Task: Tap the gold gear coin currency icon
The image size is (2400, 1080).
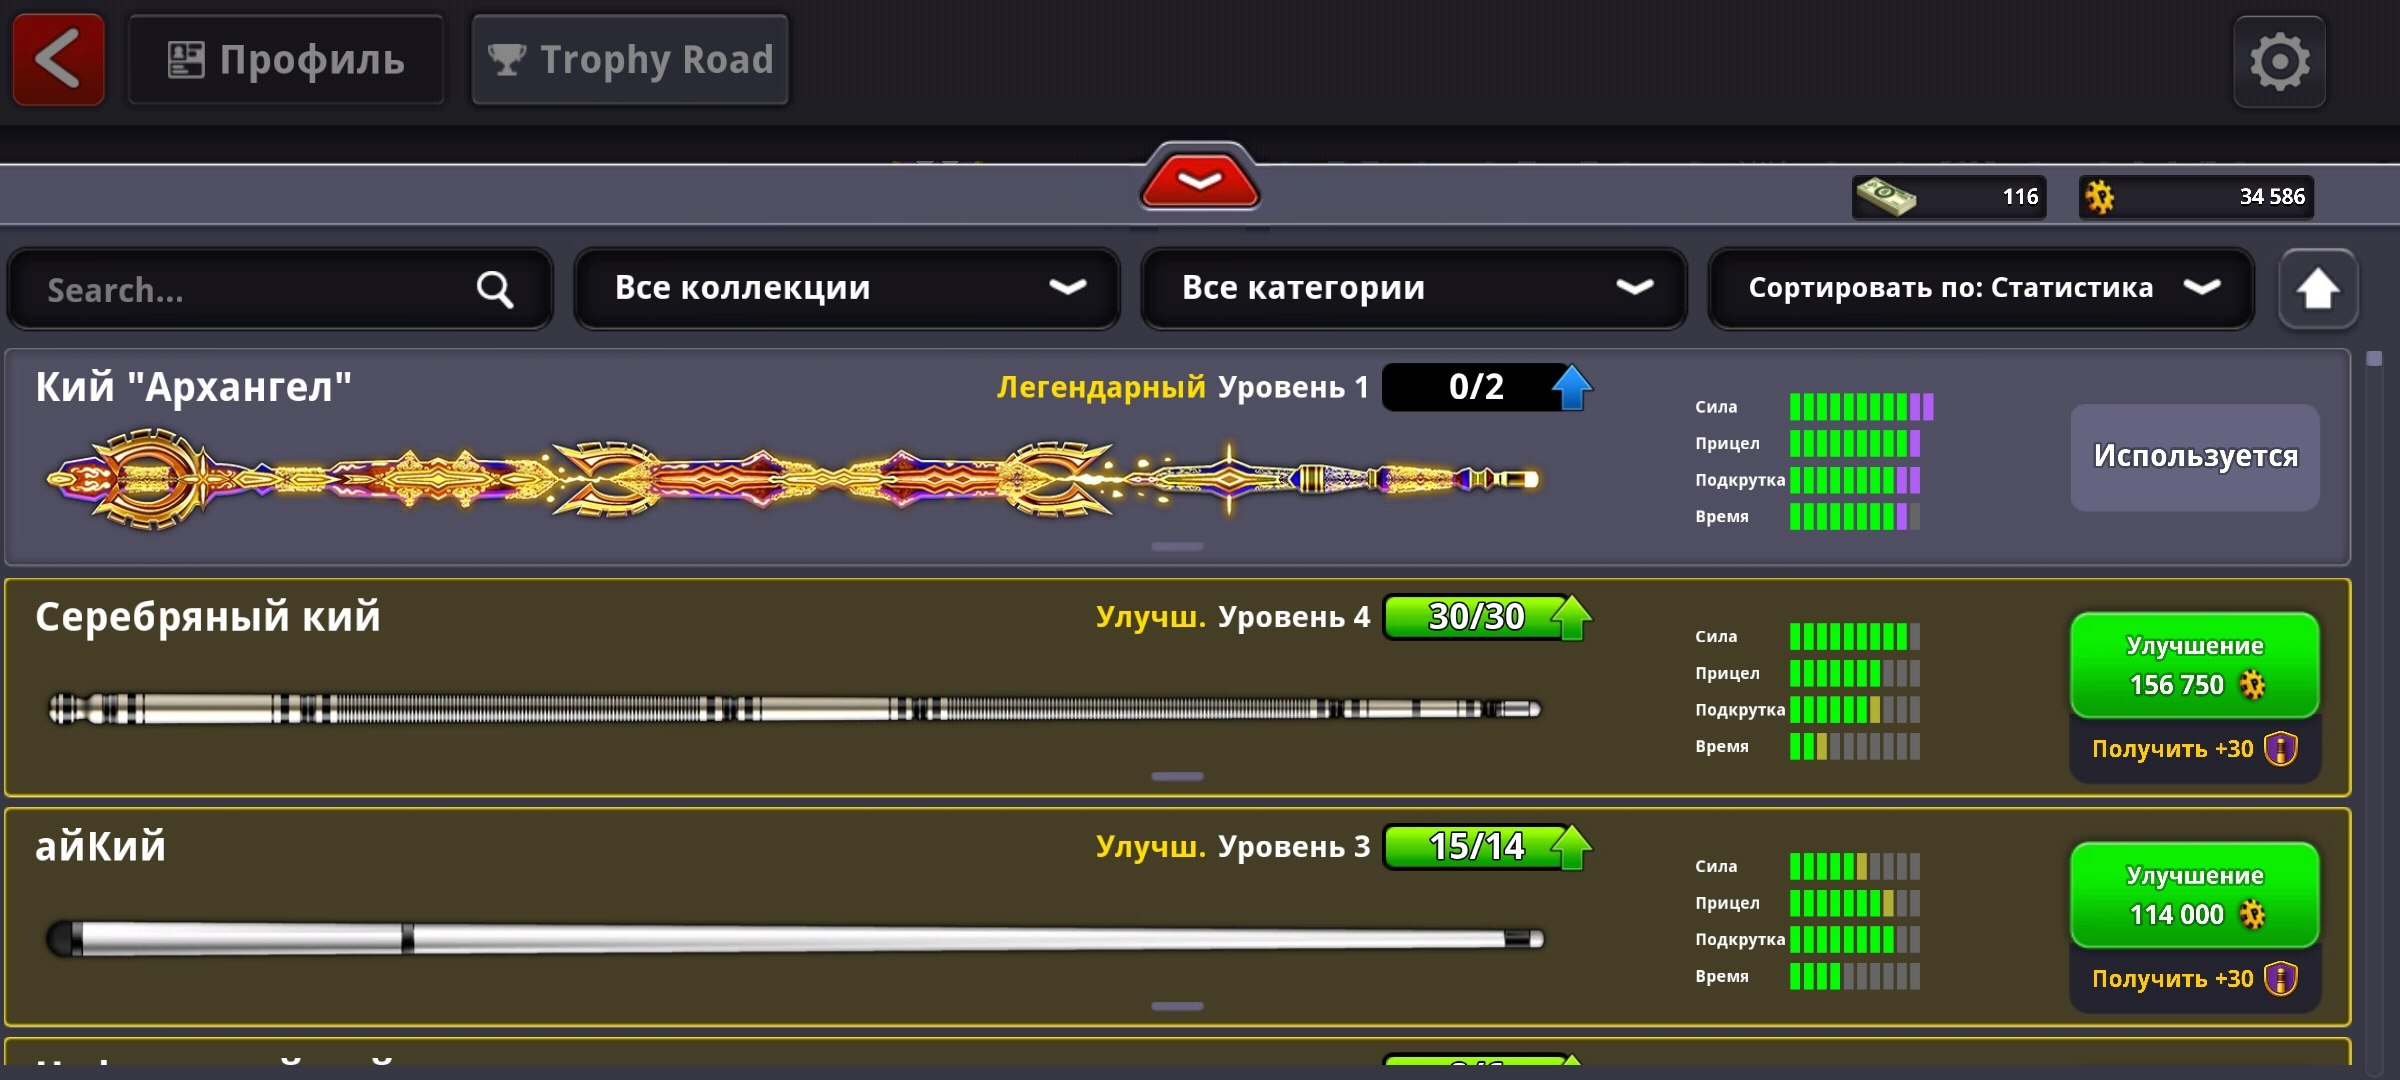Action: point(2100,197)
